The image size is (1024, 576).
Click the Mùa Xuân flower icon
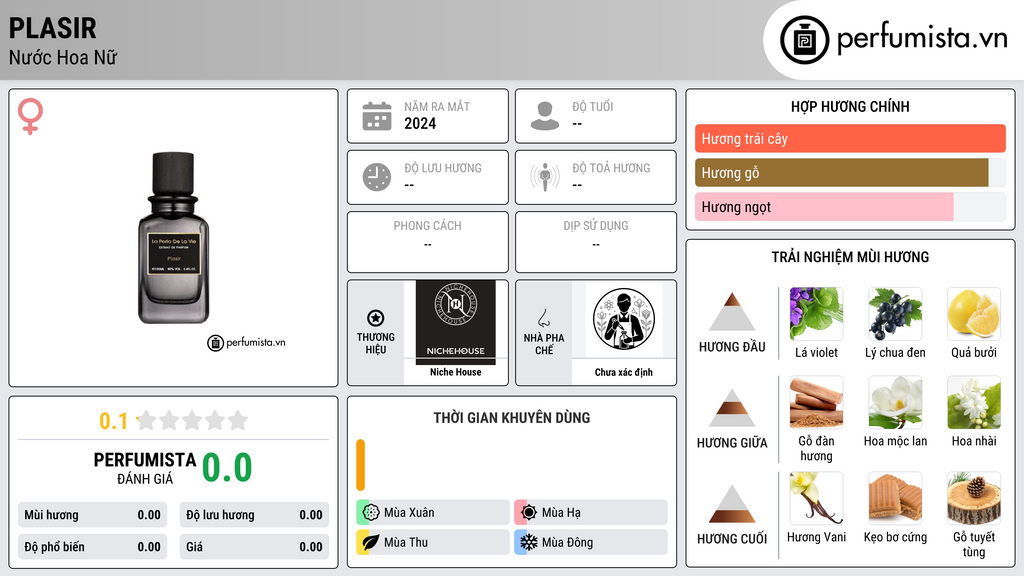tap(371, 512)
